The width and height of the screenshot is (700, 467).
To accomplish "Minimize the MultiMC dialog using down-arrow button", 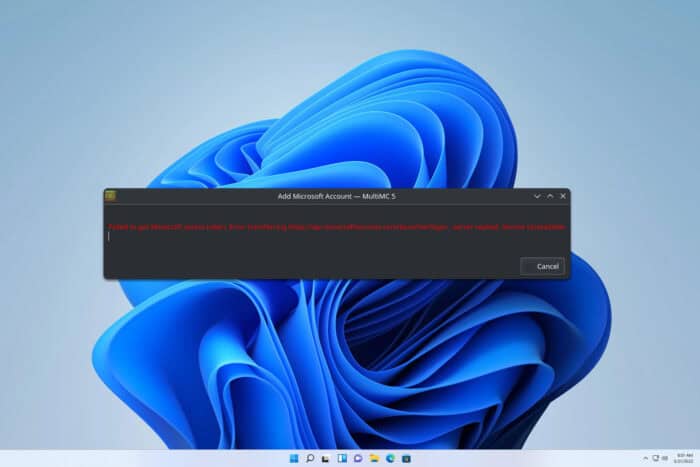I will point(537,196).
